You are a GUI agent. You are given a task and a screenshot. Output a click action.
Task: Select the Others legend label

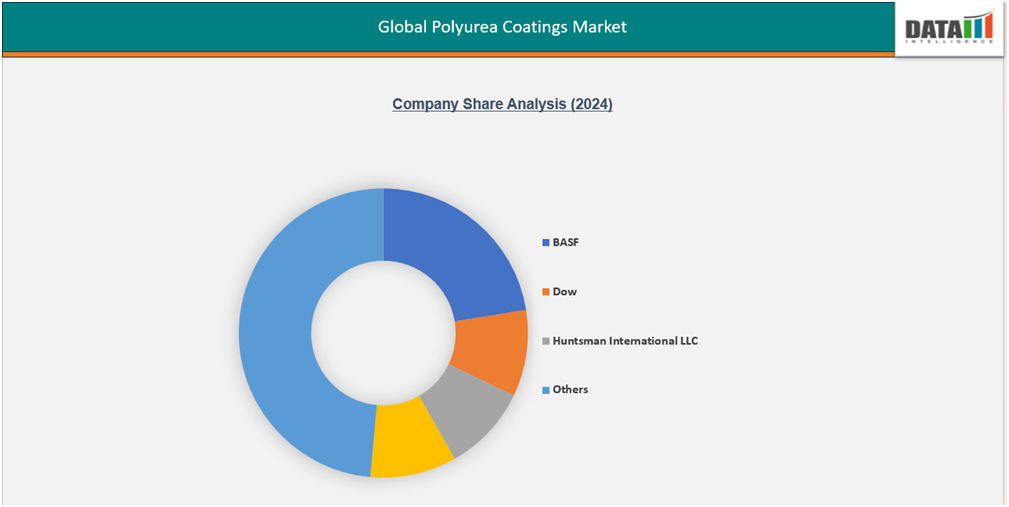(570, 389)
